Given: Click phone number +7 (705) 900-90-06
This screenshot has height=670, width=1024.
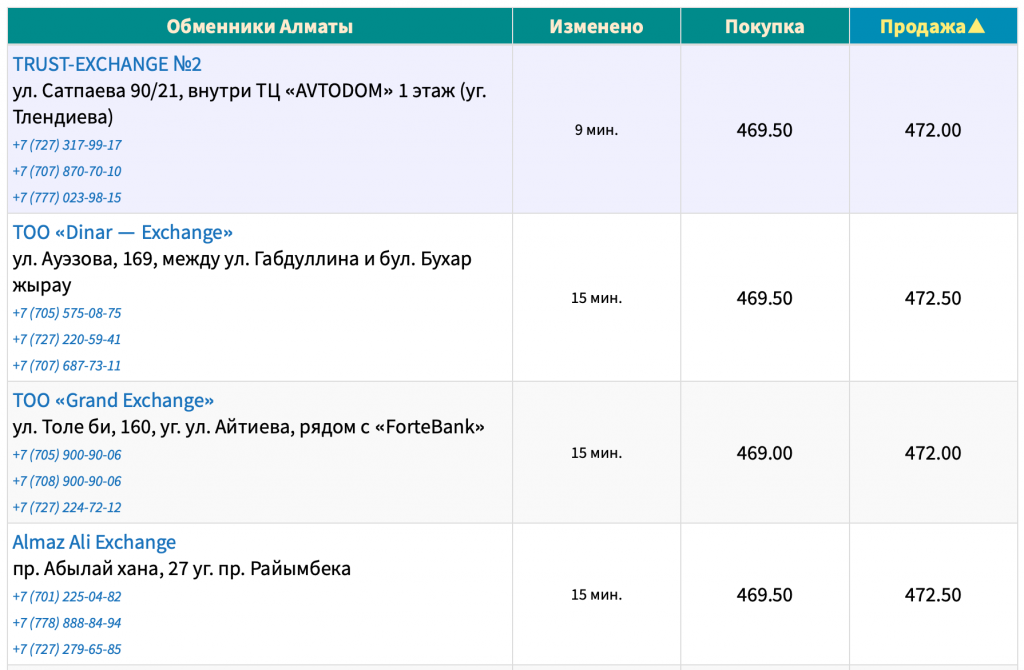Looking at the screenshot, I should [67, 455].
